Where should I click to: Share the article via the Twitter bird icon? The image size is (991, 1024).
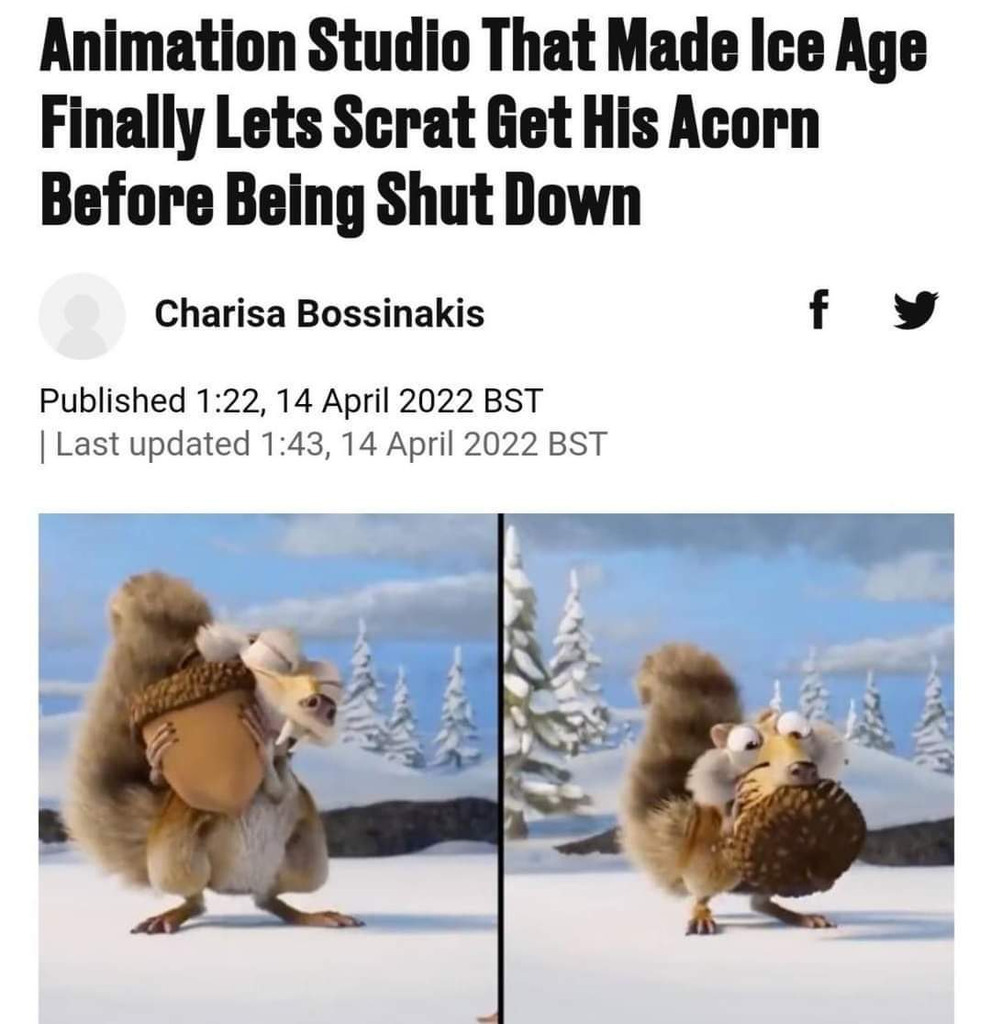click(x=915, y=310)
